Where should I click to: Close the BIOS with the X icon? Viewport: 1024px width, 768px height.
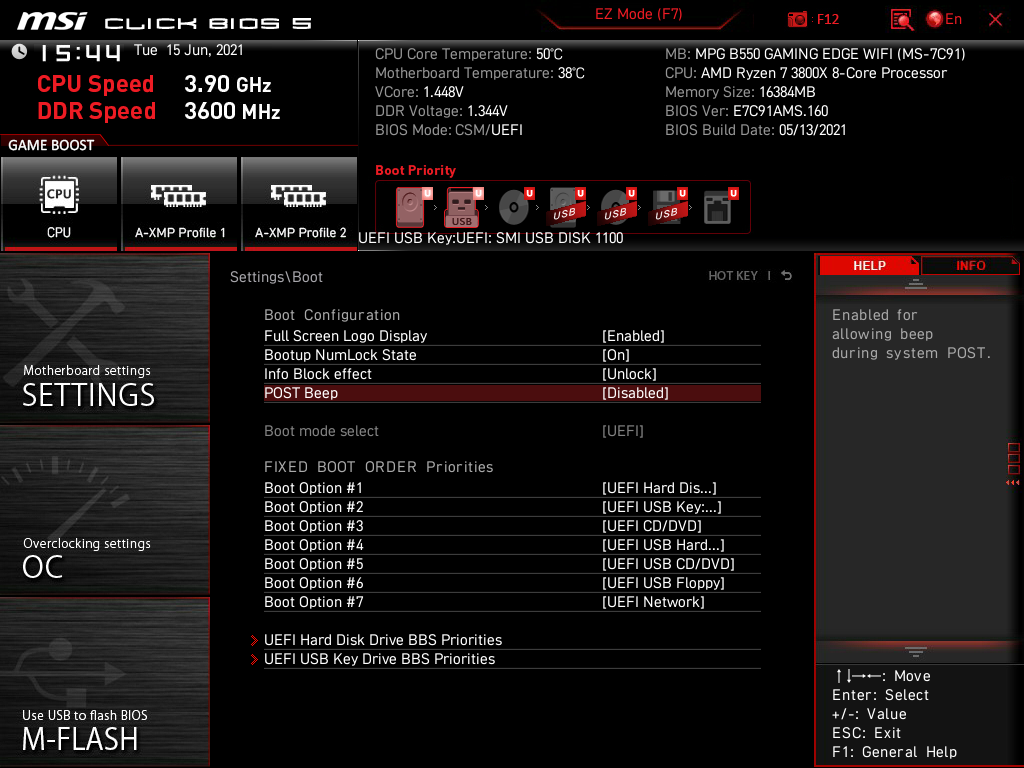995,20
